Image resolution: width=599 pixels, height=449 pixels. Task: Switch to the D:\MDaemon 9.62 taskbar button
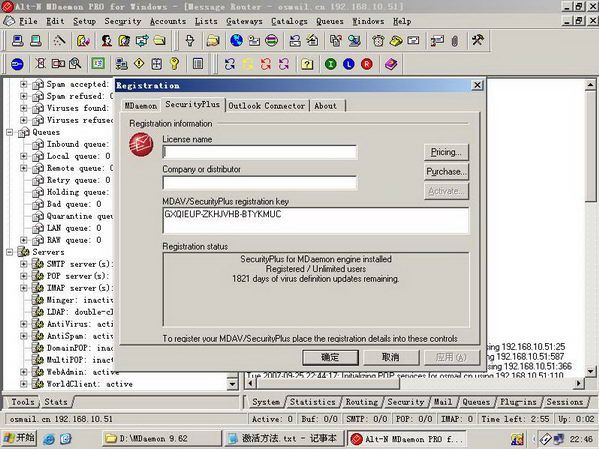coord(162,439)
